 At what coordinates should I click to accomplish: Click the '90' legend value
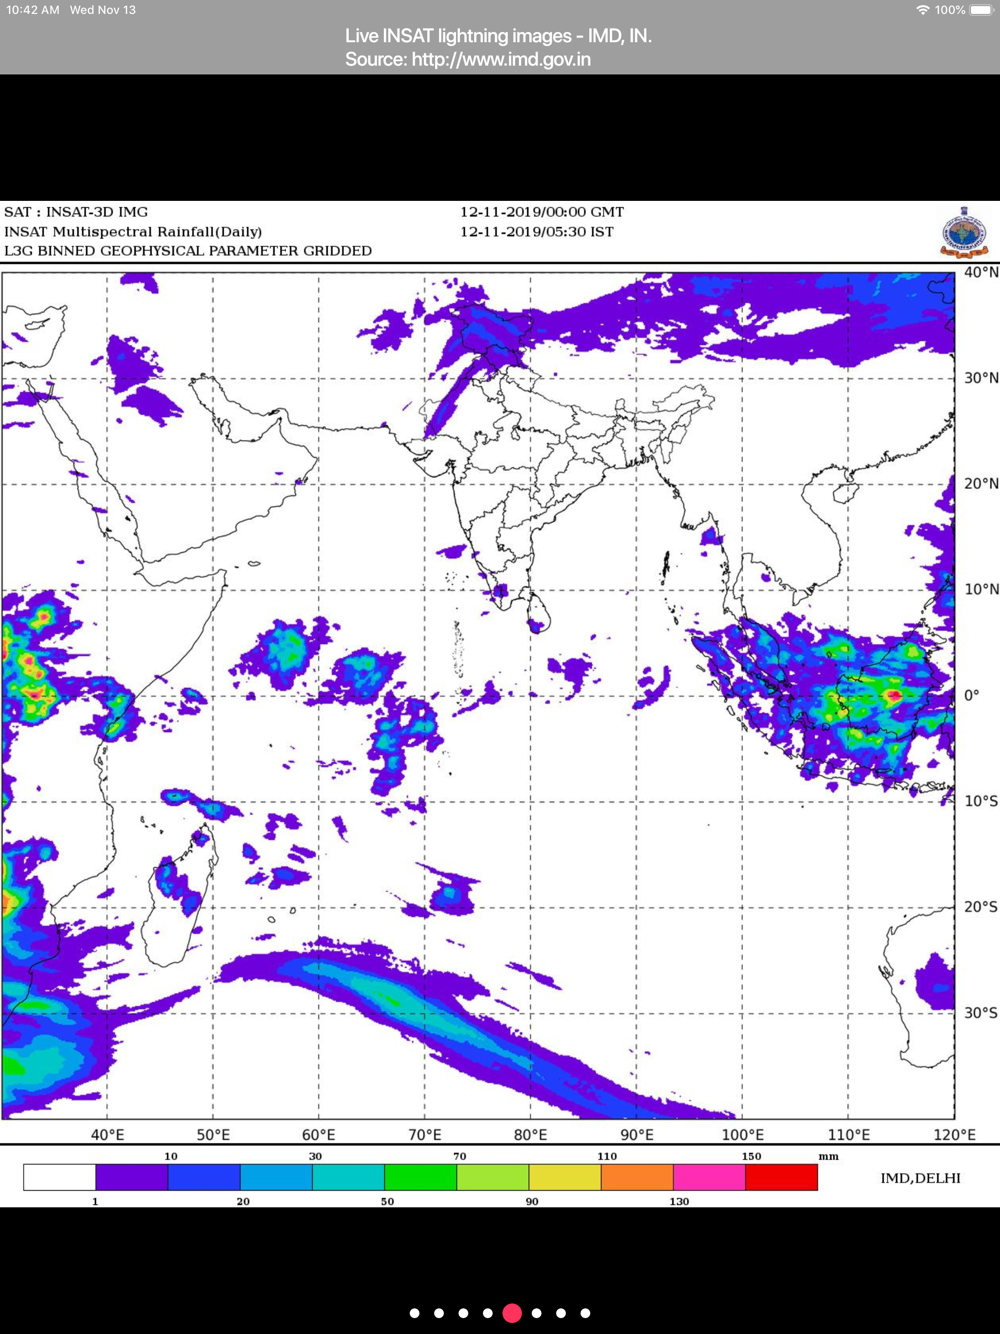click(532, 1202)
